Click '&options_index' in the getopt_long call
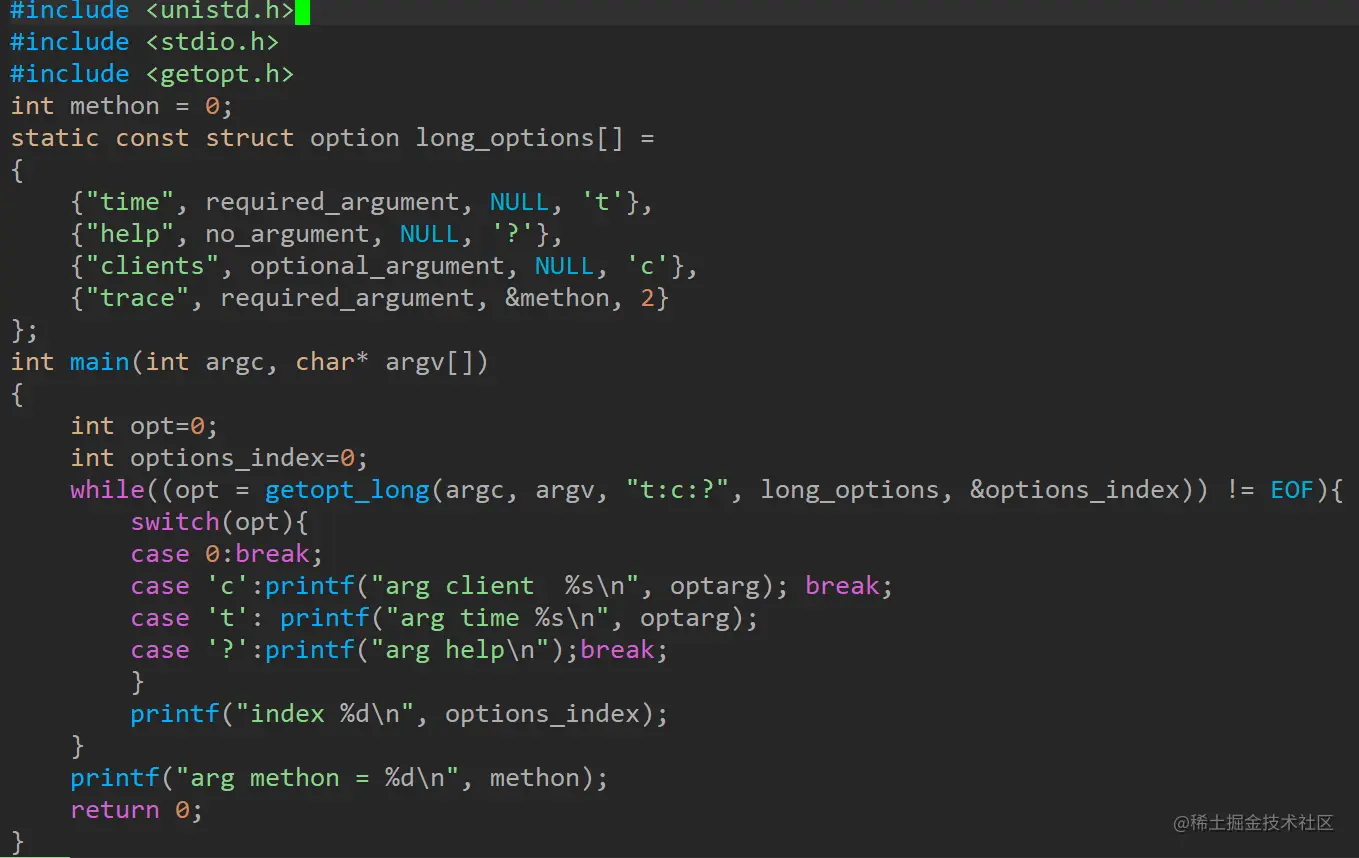Screen dimensions: 1359x858 (x=1075, y=490)
